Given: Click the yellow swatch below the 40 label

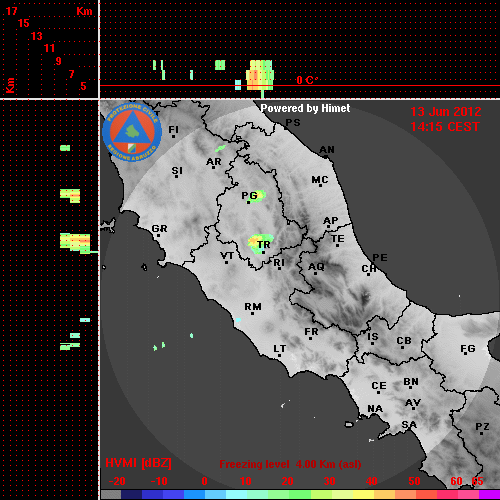Looking at the screenshot, I should 363,494.
